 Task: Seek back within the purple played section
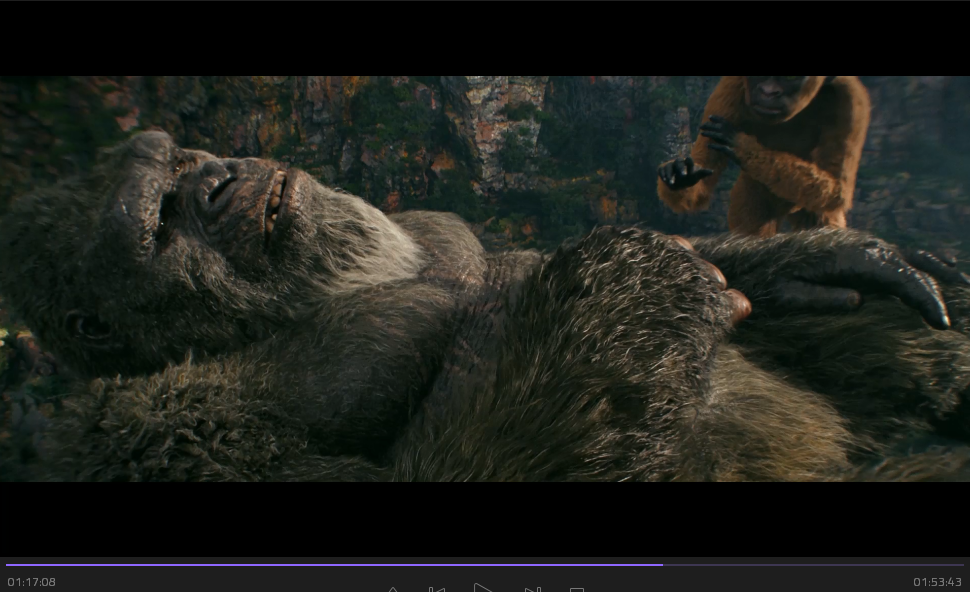pyautogui.click(x=330, y=565)
